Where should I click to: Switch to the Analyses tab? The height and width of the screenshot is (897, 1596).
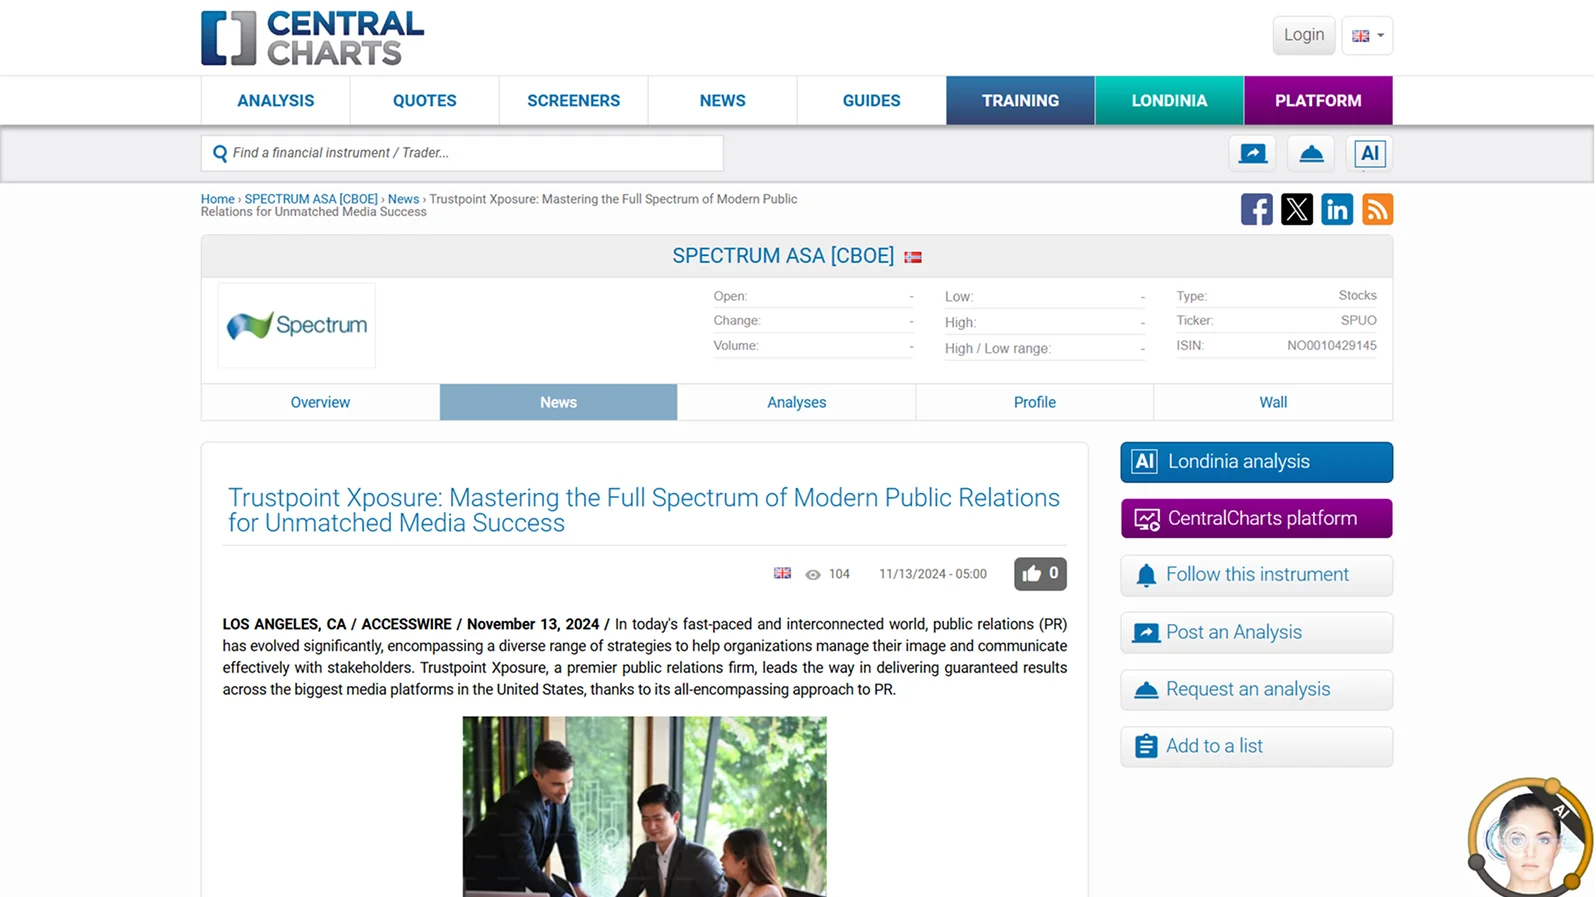click(x=797, y=403)
